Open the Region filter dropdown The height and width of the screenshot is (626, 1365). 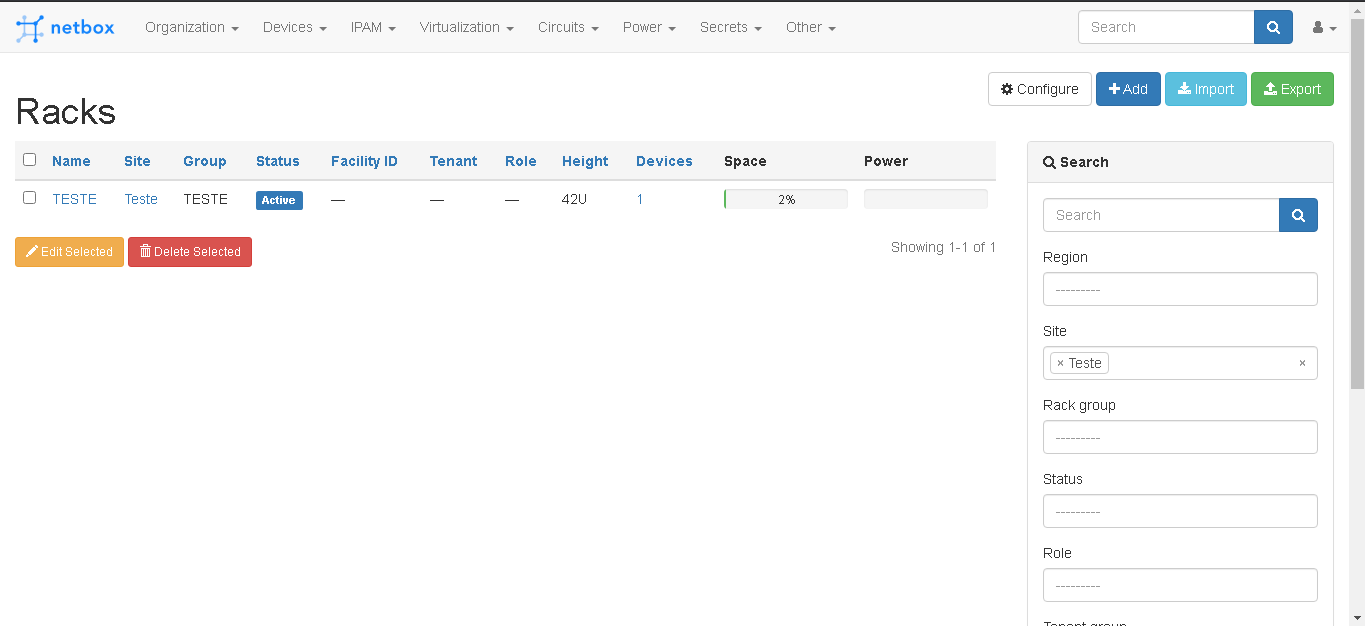(x=1180, y=289)
